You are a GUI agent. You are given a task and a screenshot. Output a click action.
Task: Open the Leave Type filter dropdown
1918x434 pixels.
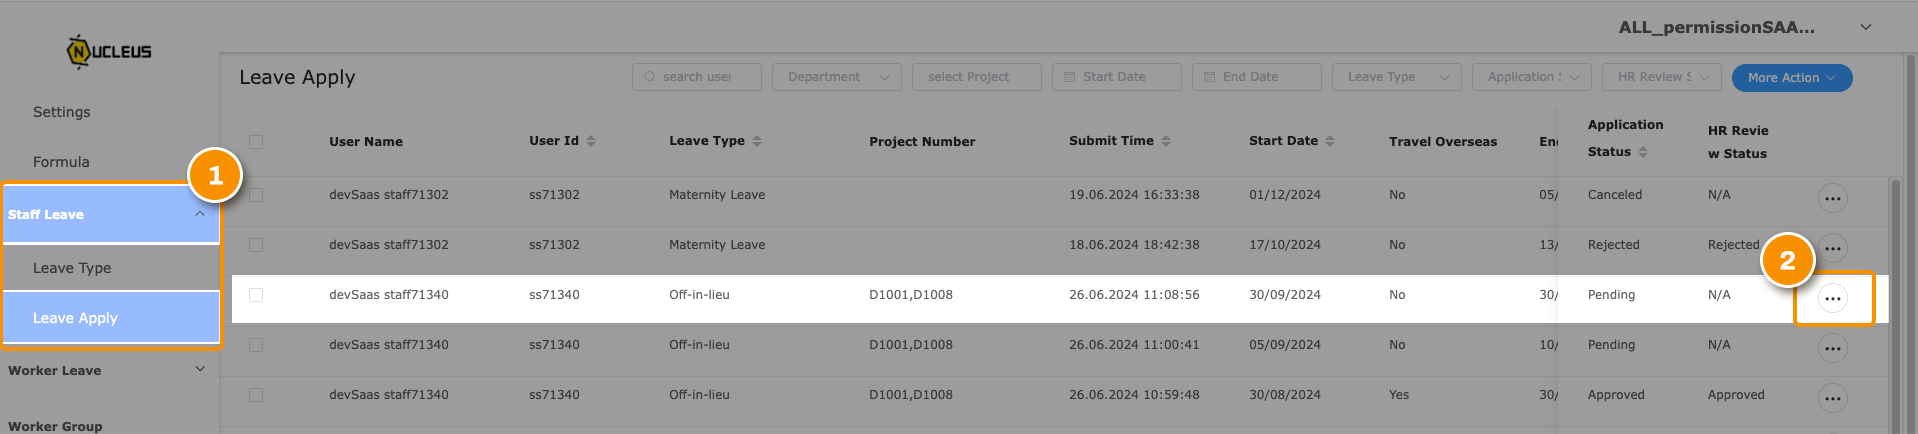point(1397,77)
